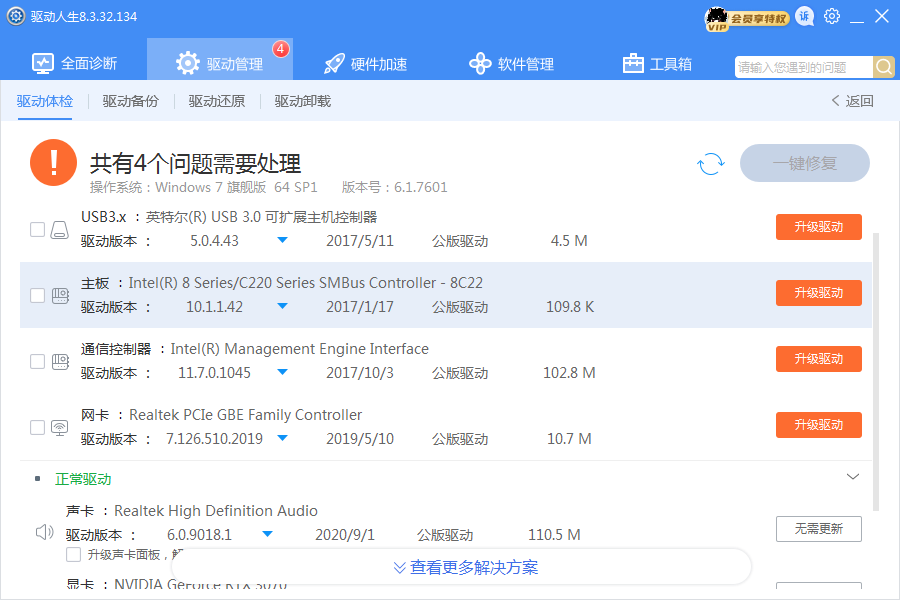
Task: Click the red 4 notification badge
Action: tap(281, 49)
